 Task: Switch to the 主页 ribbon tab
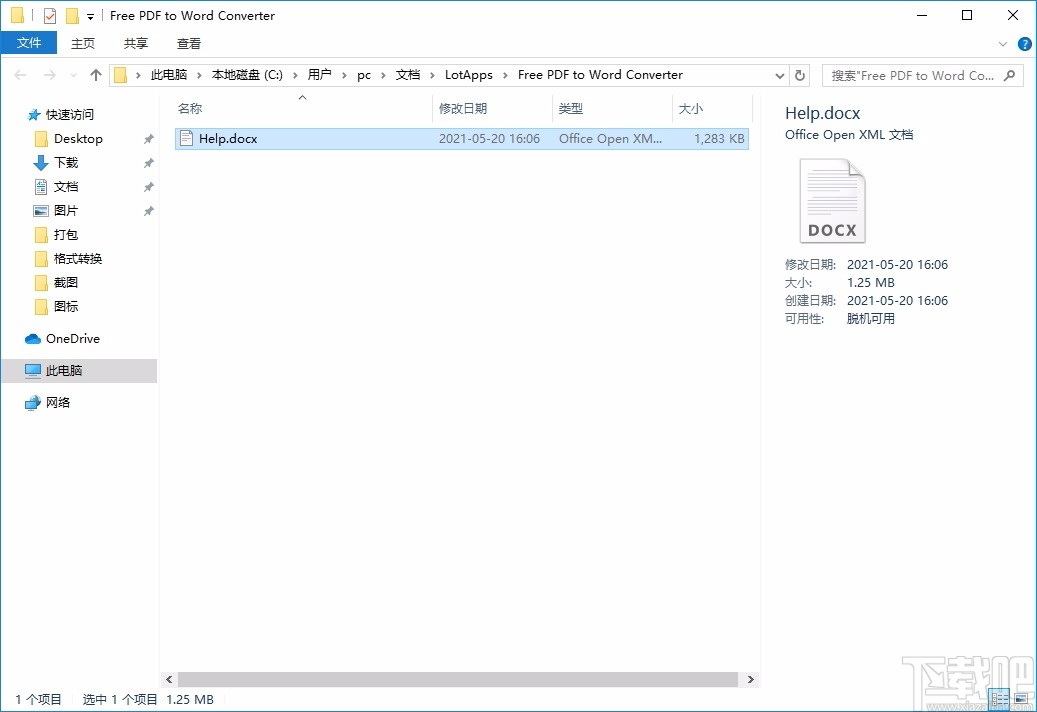click(x=83, y=43)
